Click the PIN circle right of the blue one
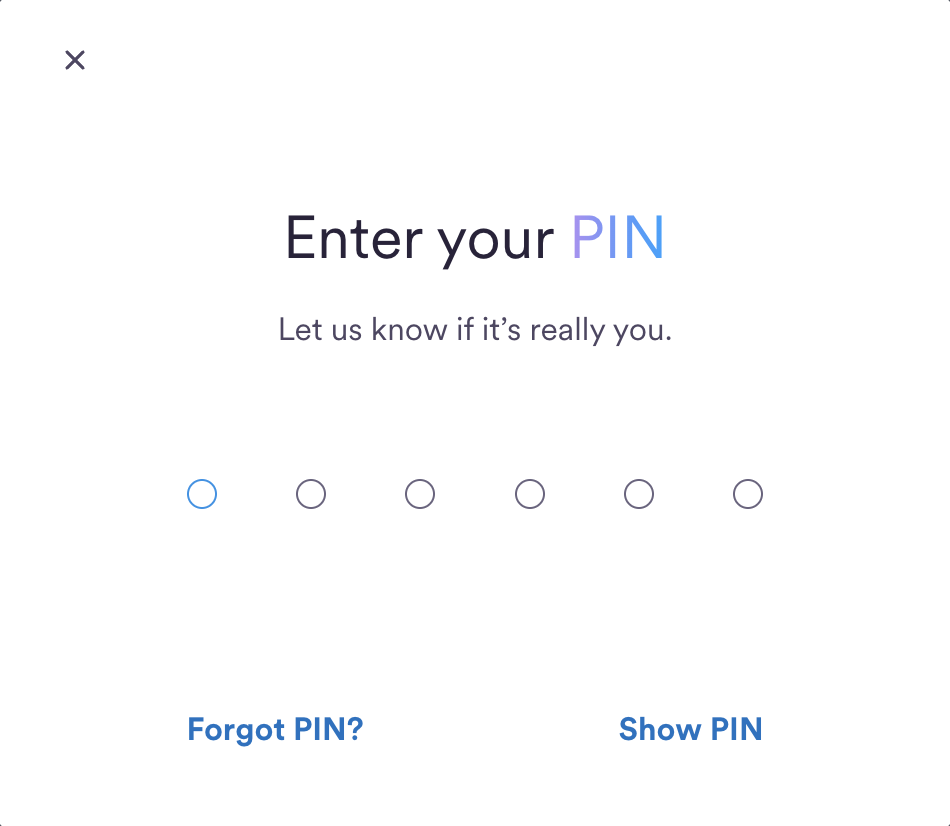This screenshot has width=950, height=826. (x=311, y=494)
